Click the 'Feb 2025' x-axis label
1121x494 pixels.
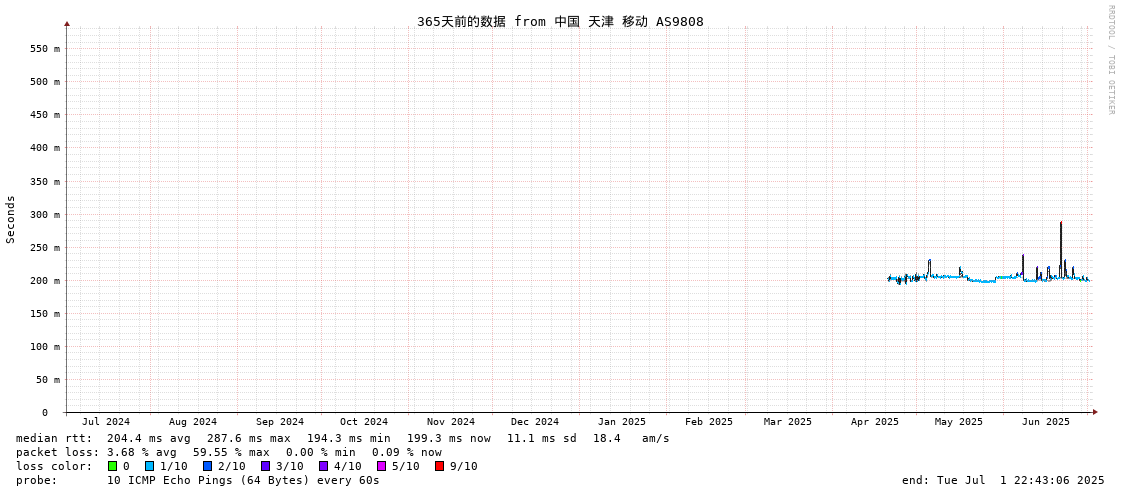[708, 422]
